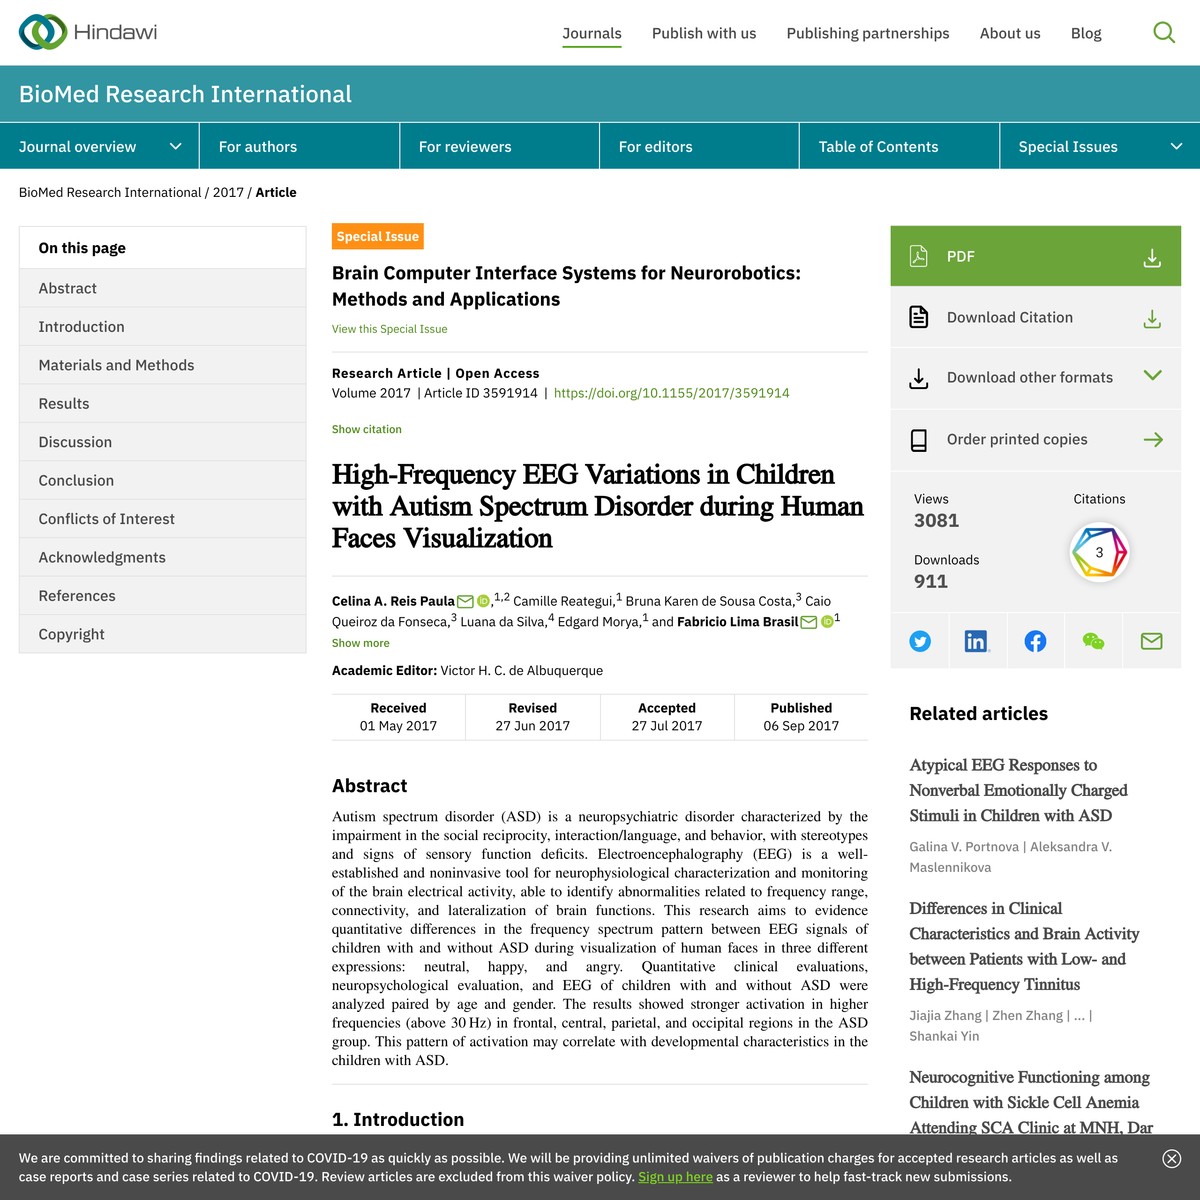This screenshot has width=1200, height=1200.
Task: Share the article on LinkedIn
Action: coord(977,641)
